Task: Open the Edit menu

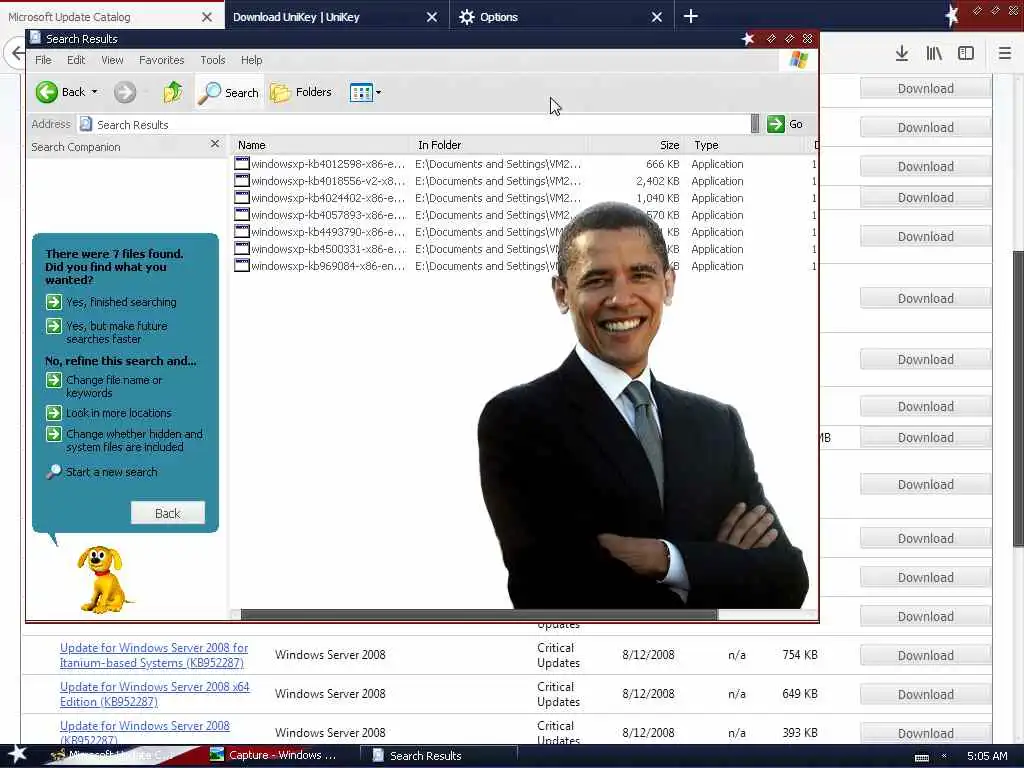Action: [76, 60]
